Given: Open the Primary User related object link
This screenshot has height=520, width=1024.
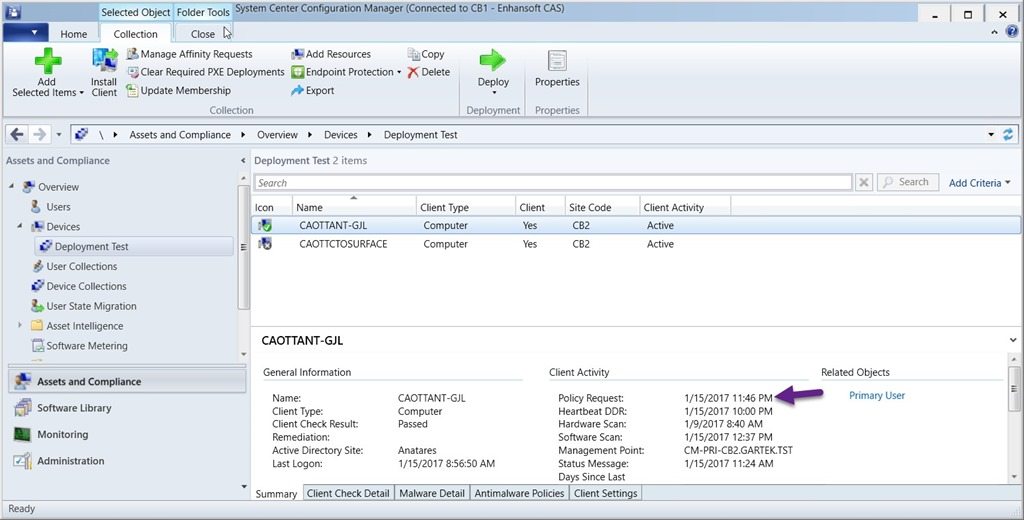Looking at the screenshot, I should (x=876, y=395).
